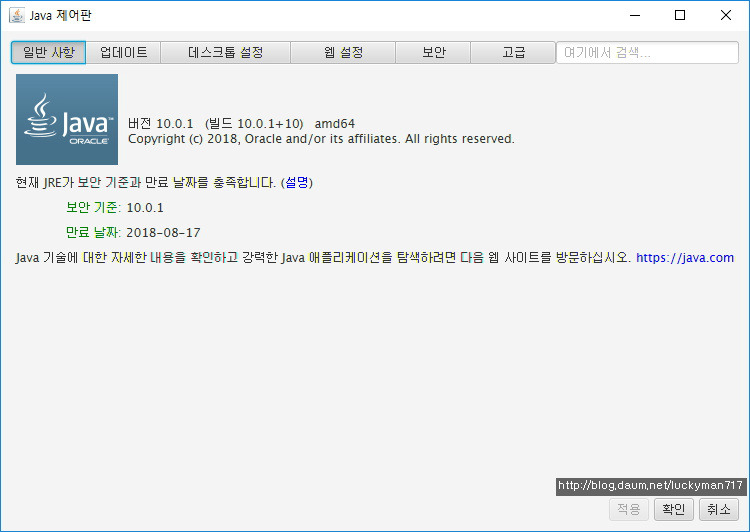The width and height of the screenshot is (750, 532).
Task: Go to the 웹 설정 tab
Action: pyautogui.click(x=343, y=52)
